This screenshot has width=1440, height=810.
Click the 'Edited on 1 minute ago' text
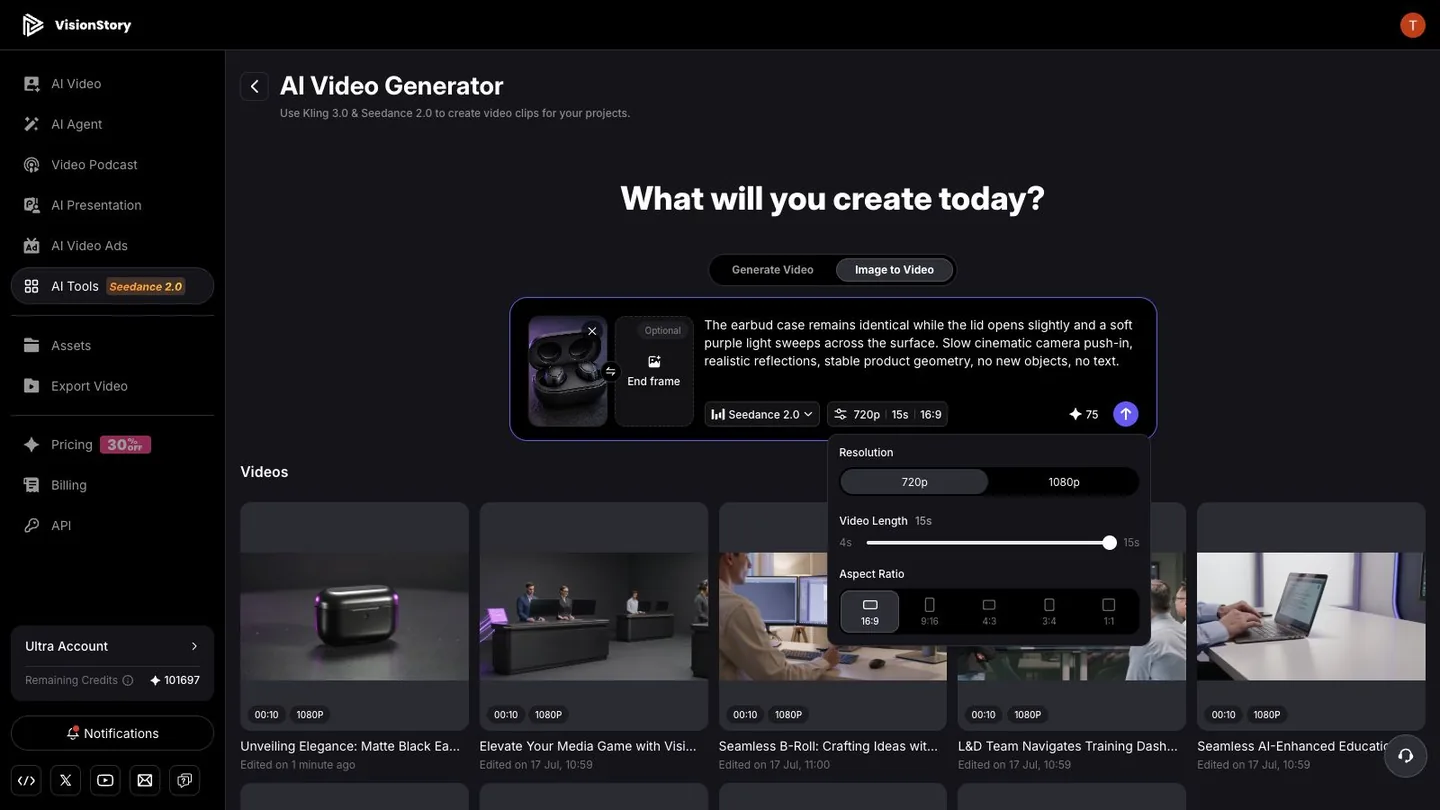point(298,765)
